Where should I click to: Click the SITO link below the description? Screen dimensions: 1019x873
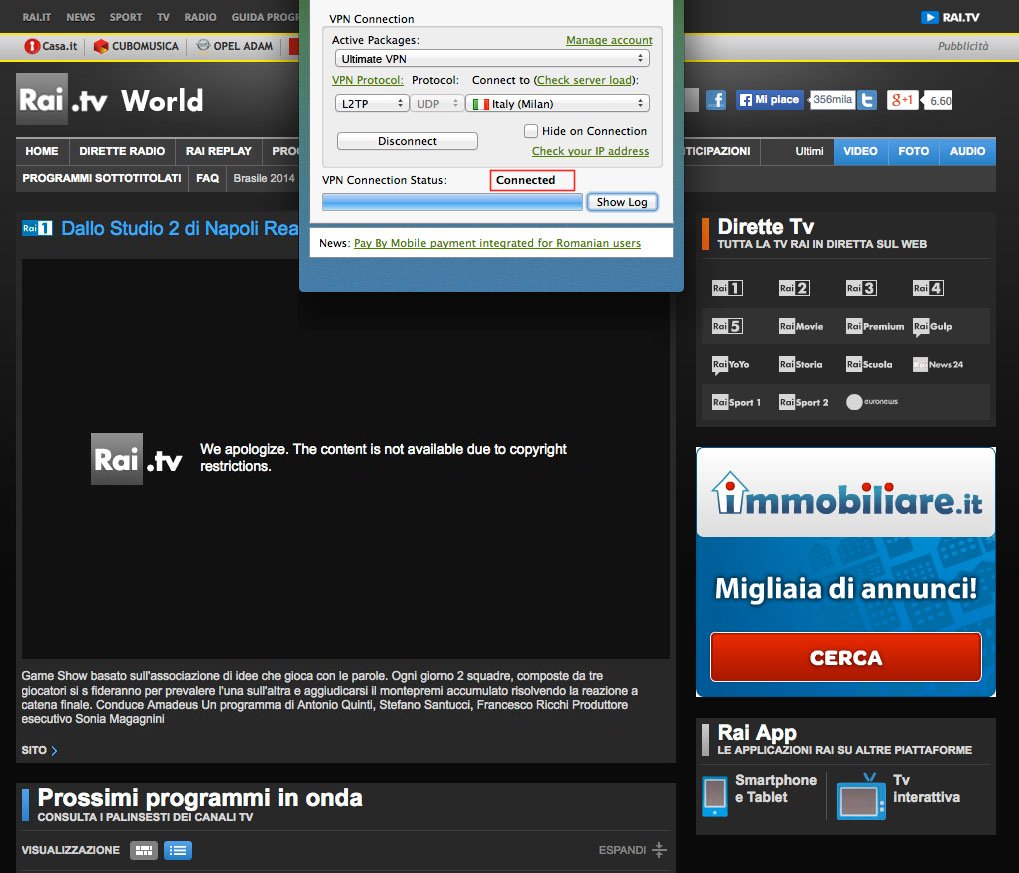(39, 750)
